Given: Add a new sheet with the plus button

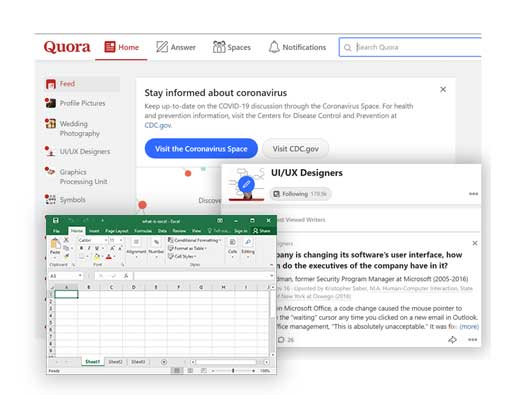Looking at the screenshot, I should (x=164, y=362).
